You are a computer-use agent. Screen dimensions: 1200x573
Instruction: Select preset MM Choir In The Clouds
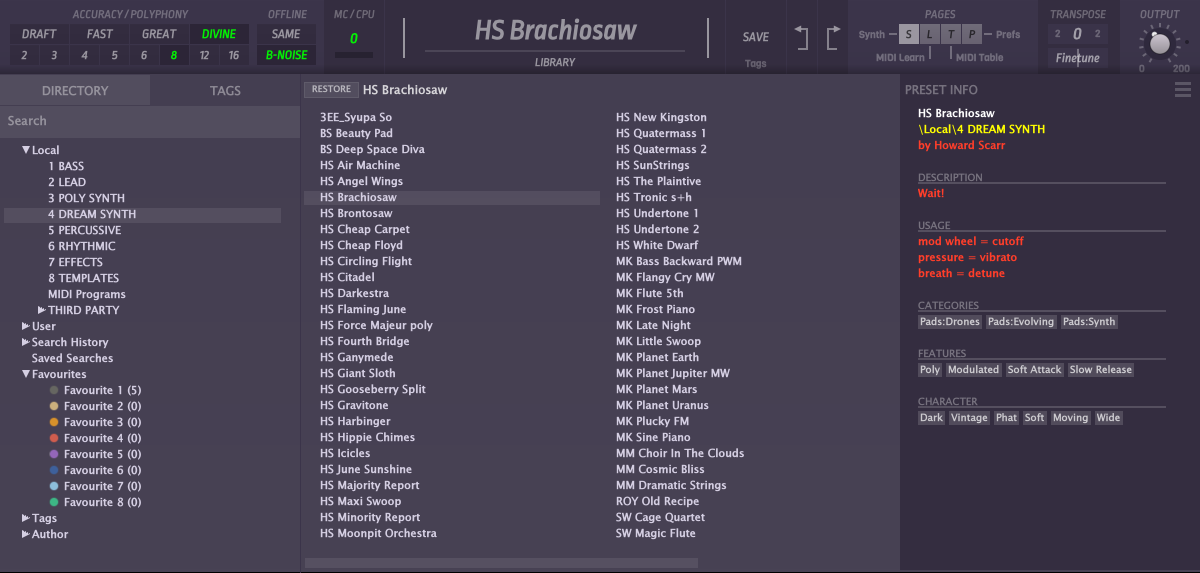[680, 453]
